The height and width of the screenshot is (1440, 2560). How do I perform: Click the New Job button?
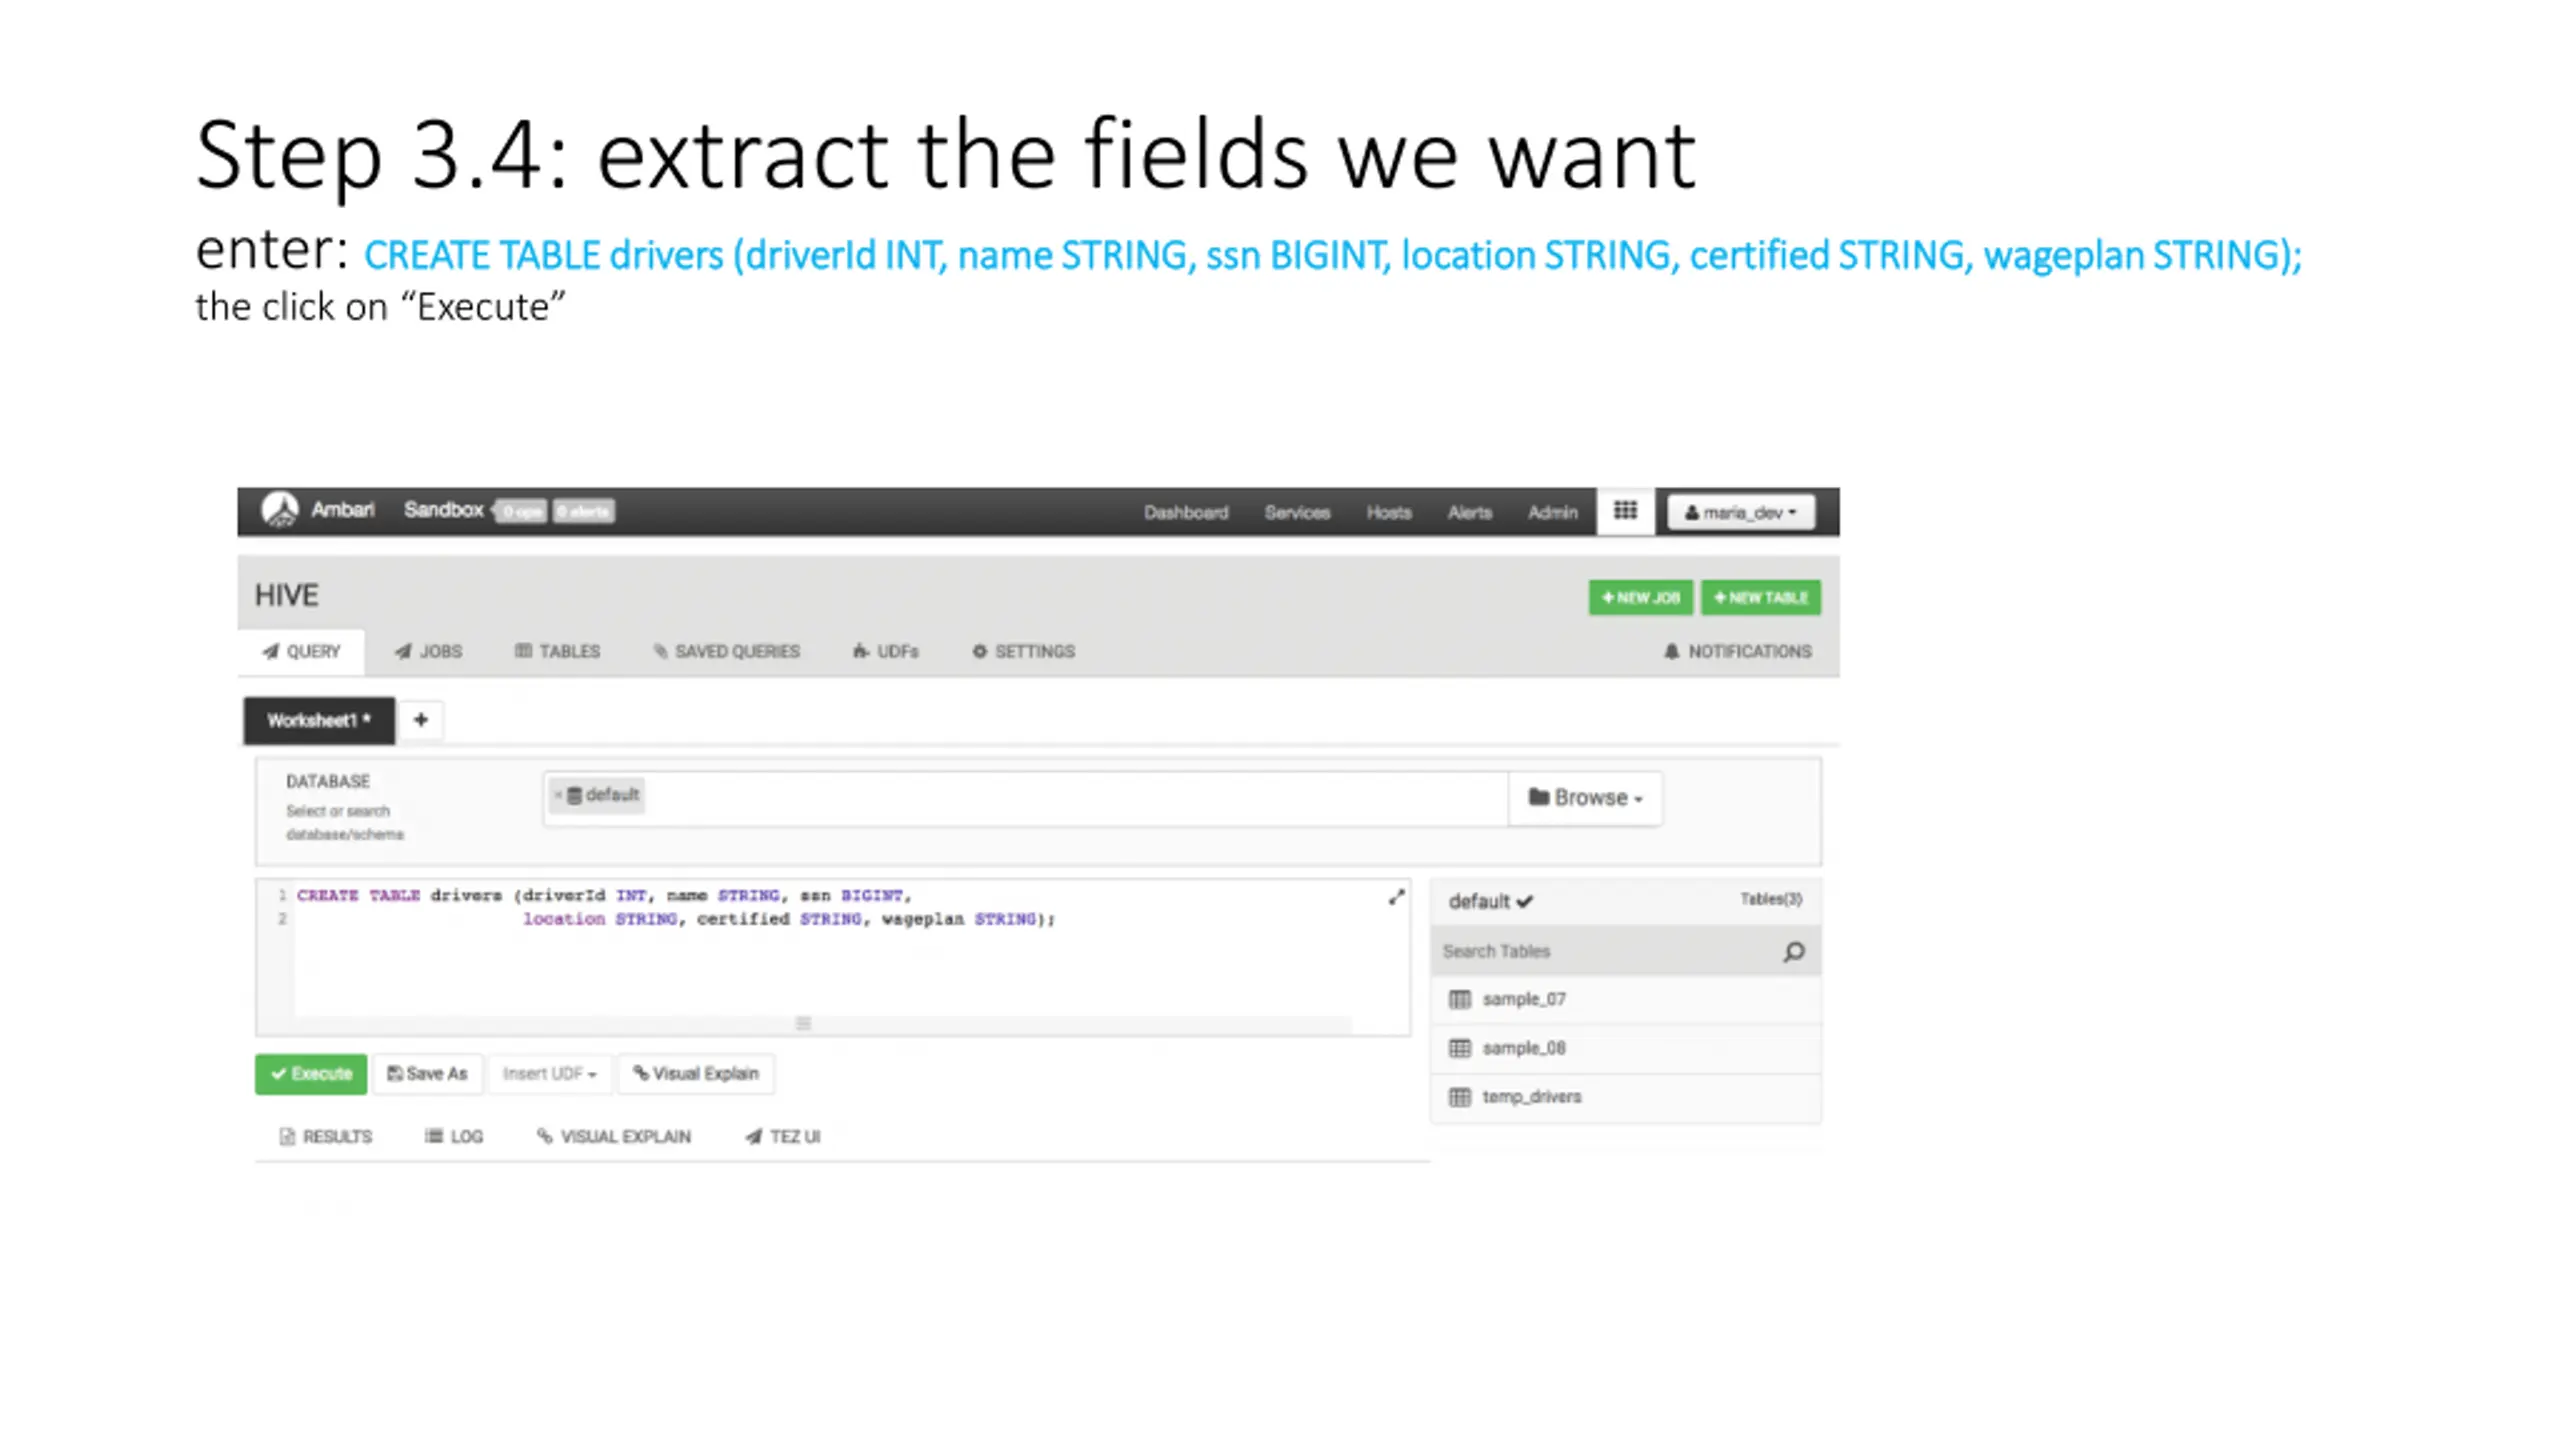pos(1640,597)
